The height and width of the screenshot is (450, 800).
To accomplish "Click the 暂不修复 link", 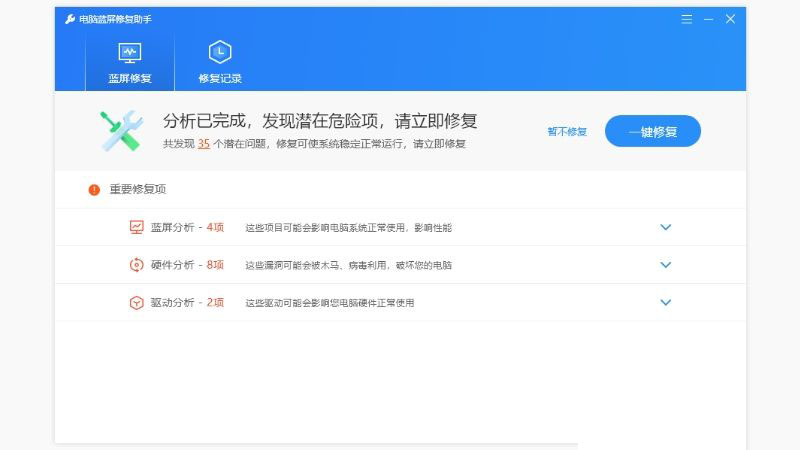I will pos(567,132).
